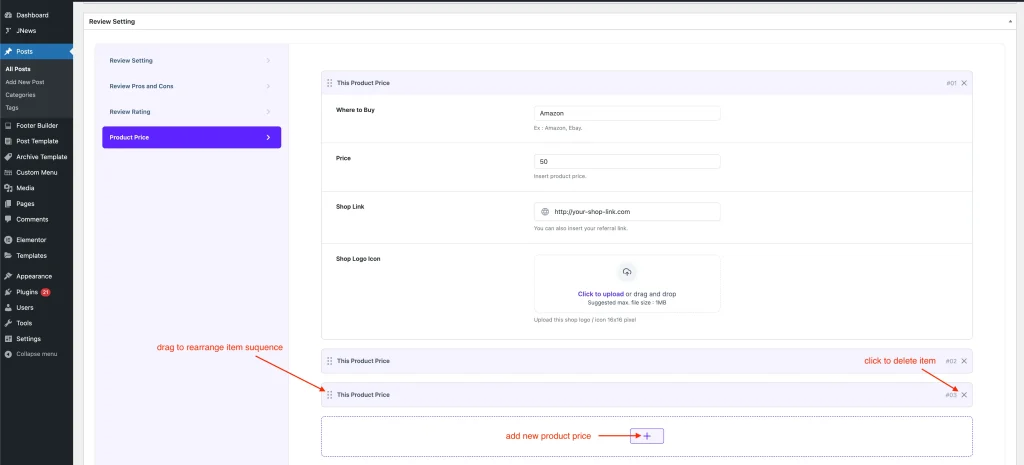Collapse the admin sidebar menu
This screenshot has width=1024, height=465.
pyautogui.click(x=36, y=354)
